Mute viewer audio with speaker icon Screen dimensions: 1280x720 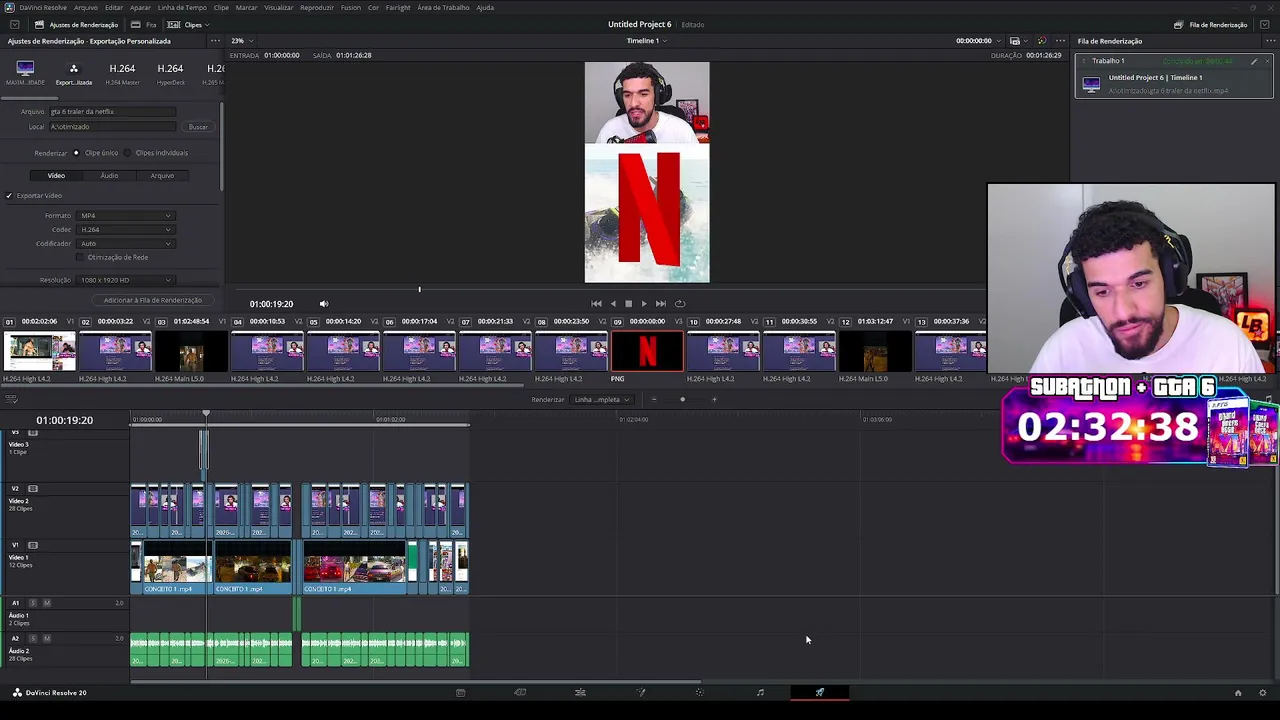point(323,304)
